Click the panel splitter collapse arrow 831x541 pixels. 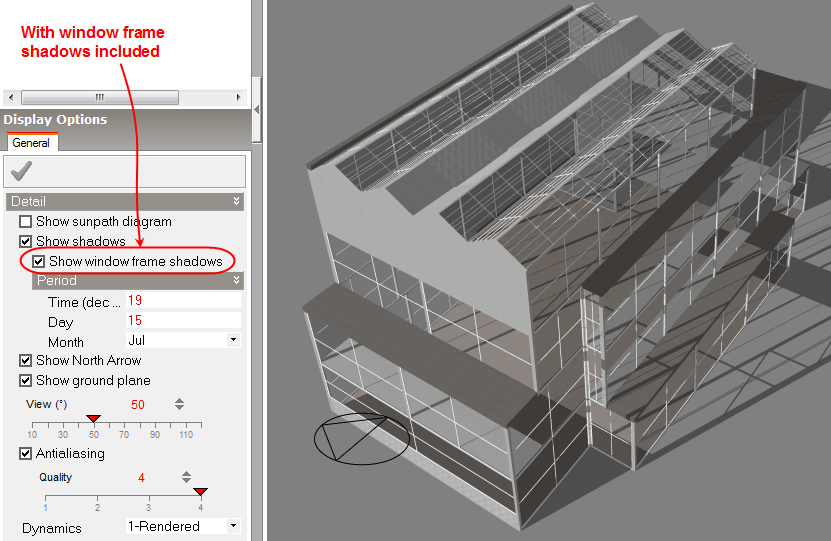(257, 109)
